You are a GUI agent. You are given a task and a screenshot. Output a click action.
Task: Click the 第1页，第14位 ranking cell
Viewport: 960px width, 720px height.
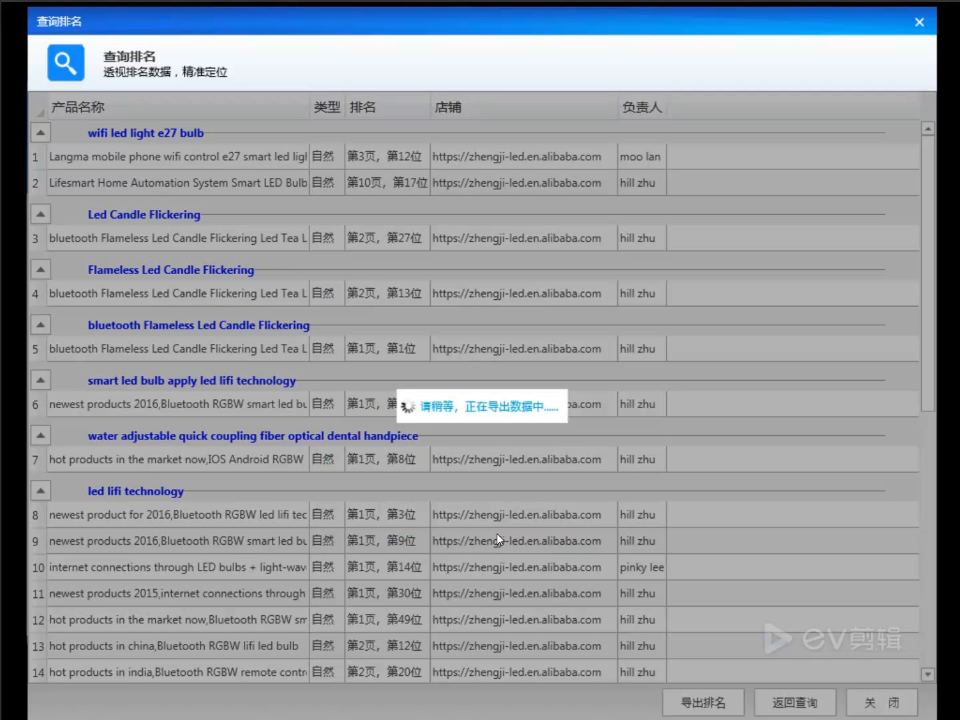tap(388, 567)
